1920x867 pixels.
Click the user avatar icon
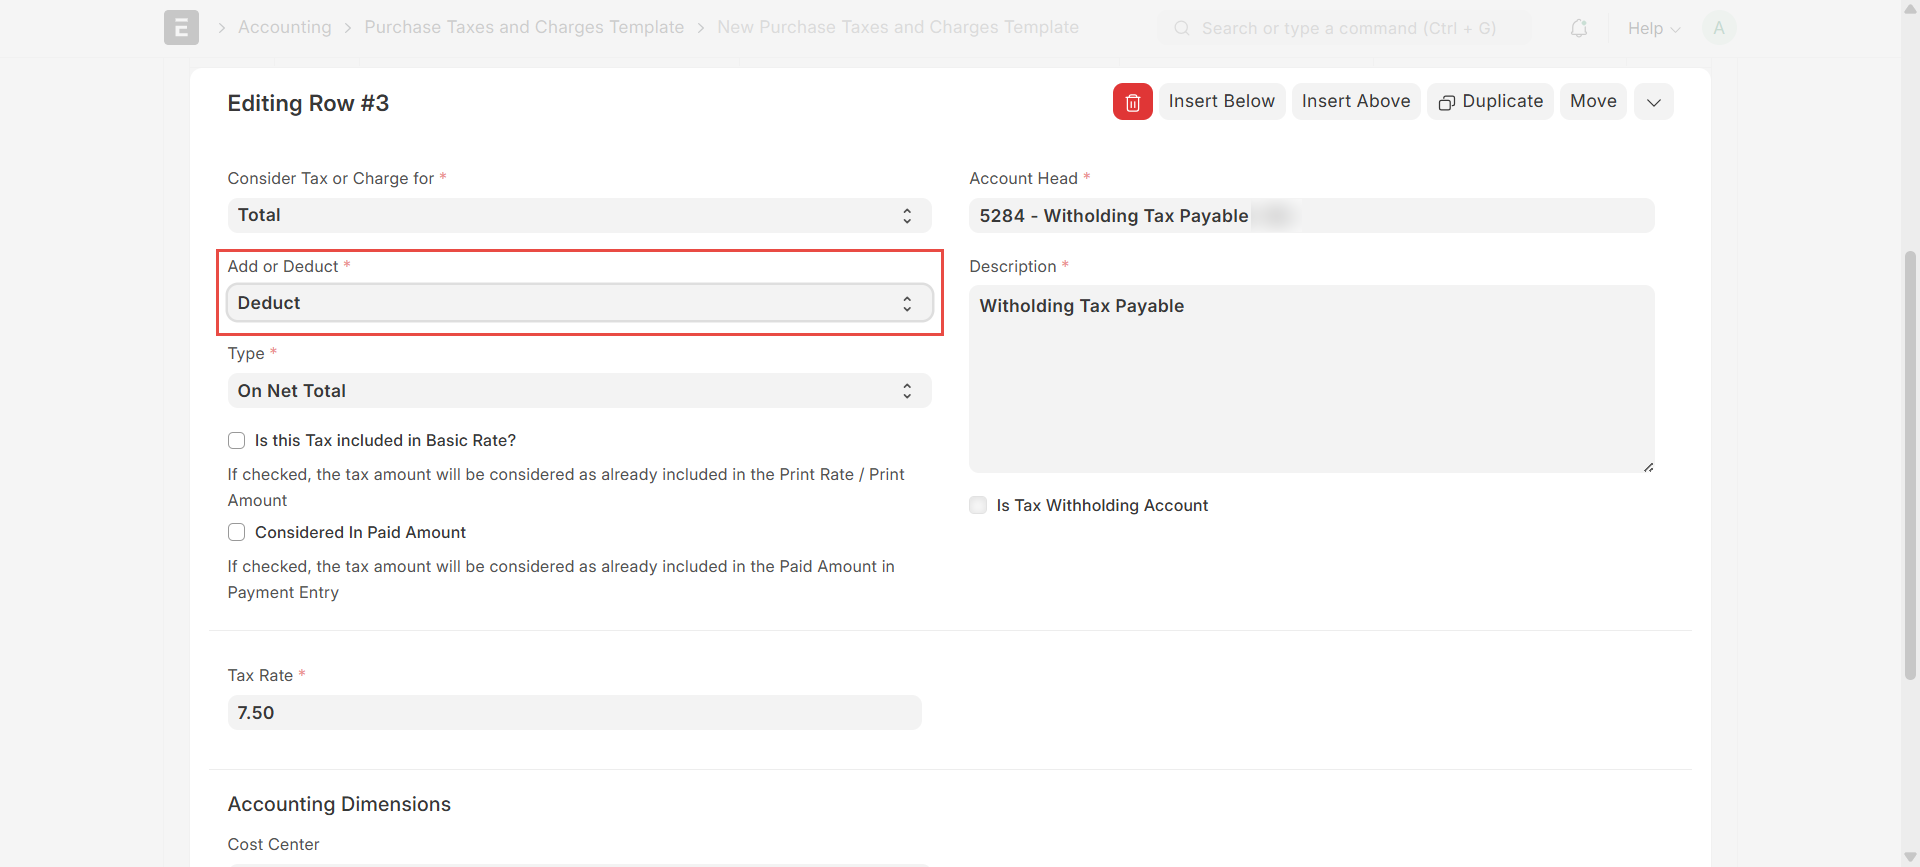(x=1718, y=28)
